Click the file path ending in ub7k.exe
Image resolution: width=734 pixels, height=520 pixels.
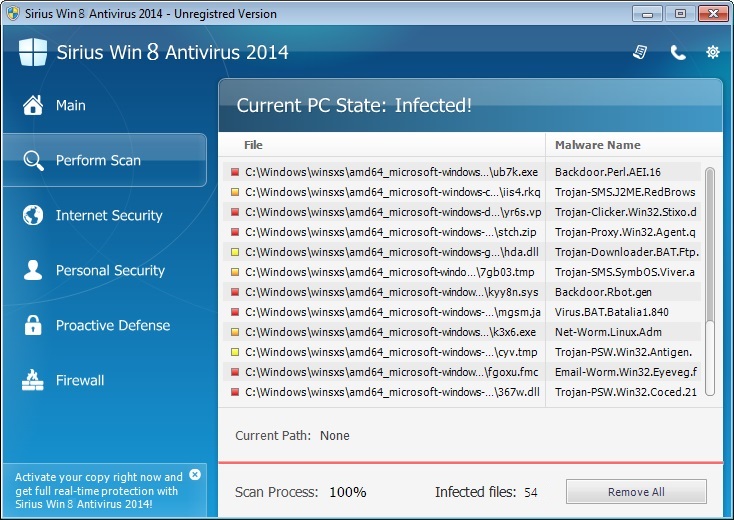pyautogui.click(x=391, y=172)
